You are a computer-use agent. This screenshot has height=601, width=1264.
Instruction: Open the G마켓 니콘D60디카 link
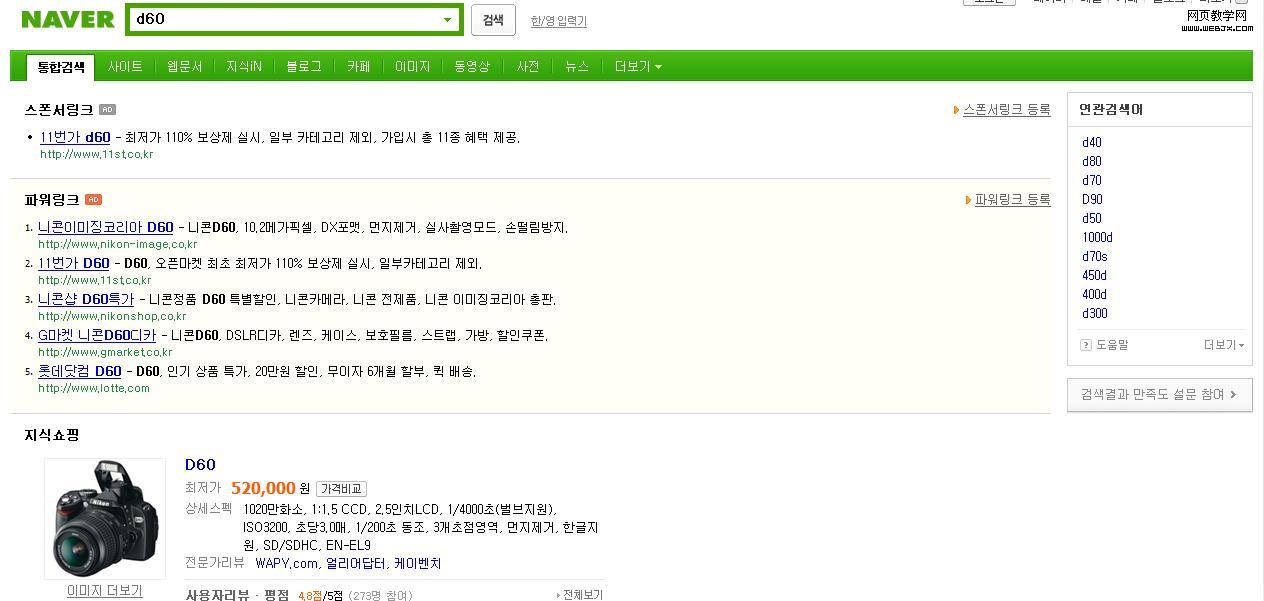point(97,335)
